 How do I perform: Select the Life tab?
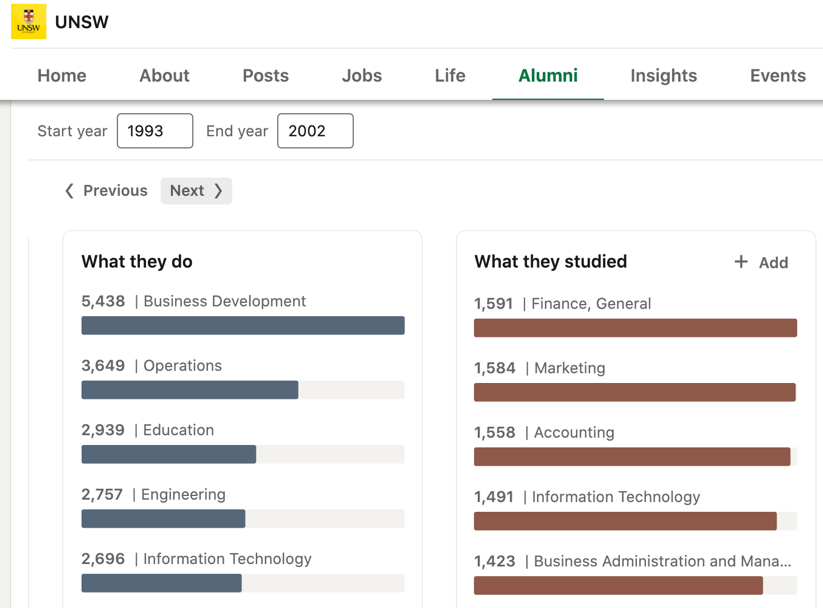point(450,76)
